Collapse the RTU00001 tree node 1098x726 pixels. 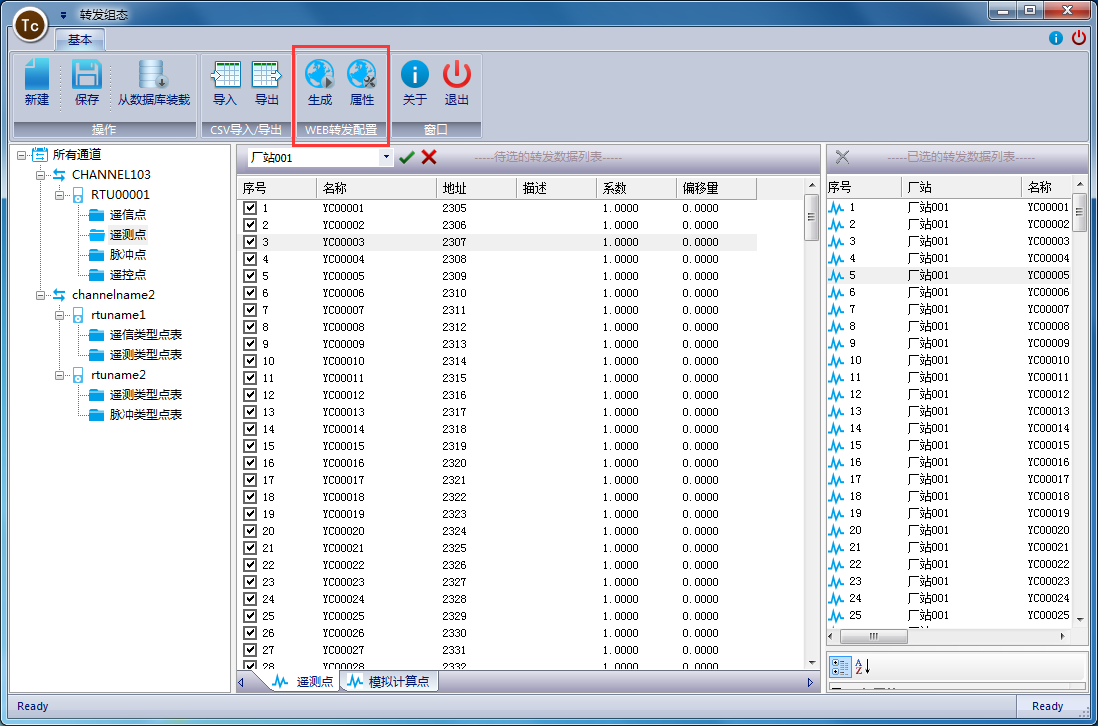[60, 195]
